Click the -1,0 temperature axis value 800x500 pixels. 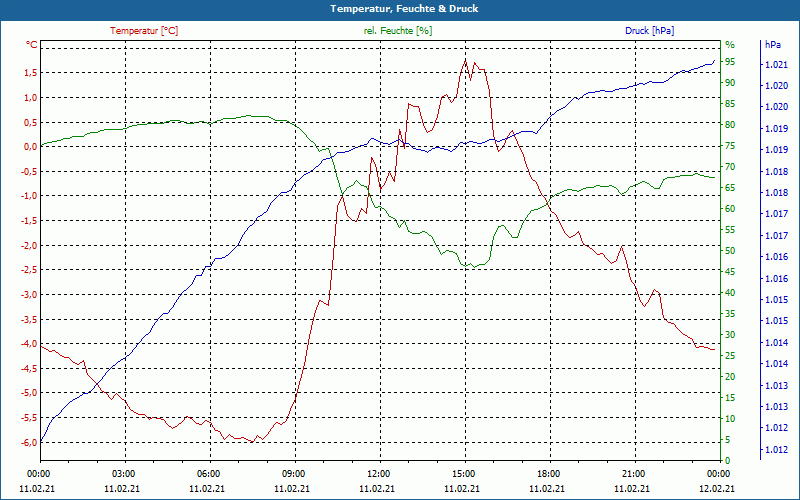(x=29, y=196)
